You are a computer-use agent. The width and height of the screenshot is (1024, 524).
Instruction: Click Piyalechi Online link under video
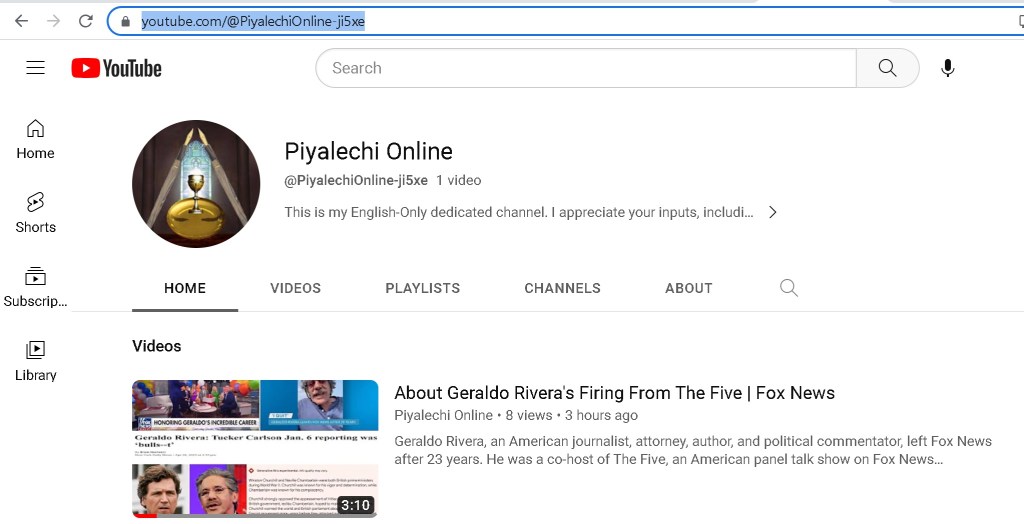pyautogui.click(x=443, y=415)
